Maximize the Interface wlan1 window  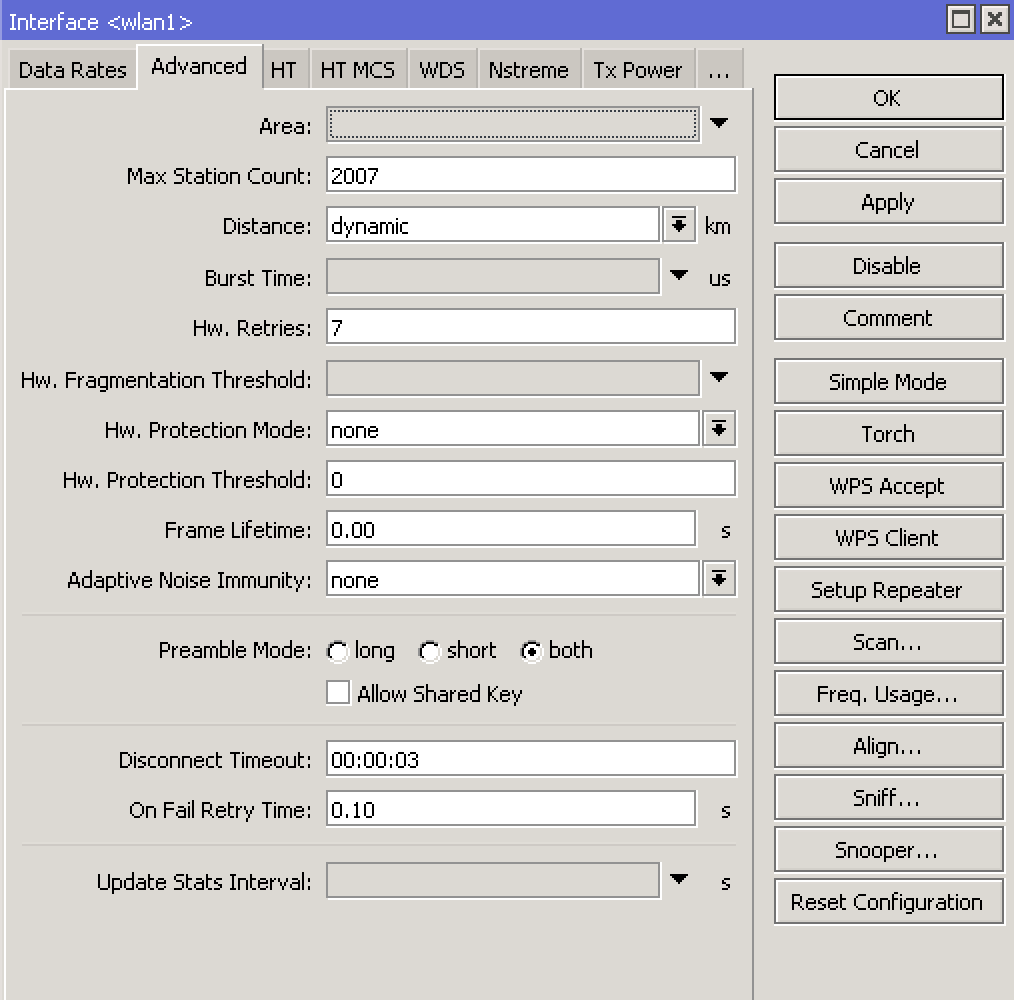(961, 19)
